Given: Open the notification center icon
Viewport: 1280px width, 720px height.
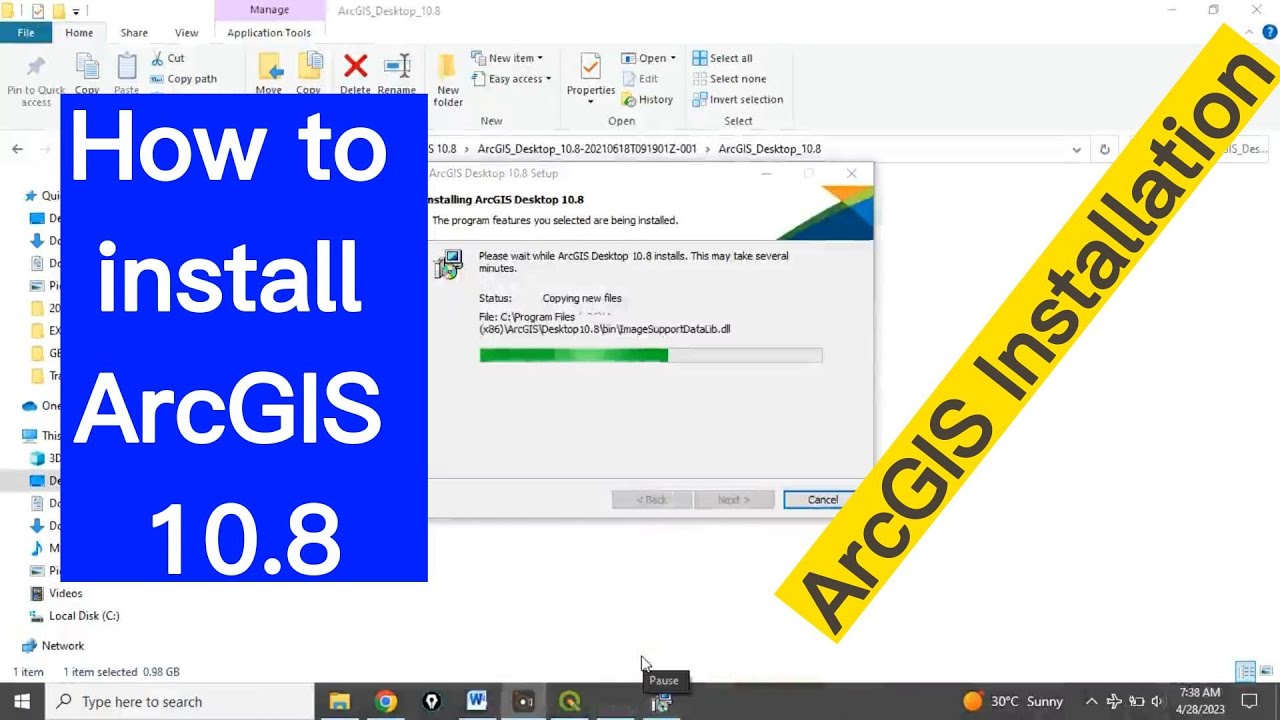Looking at the screenshot, I should point(1249,701).
